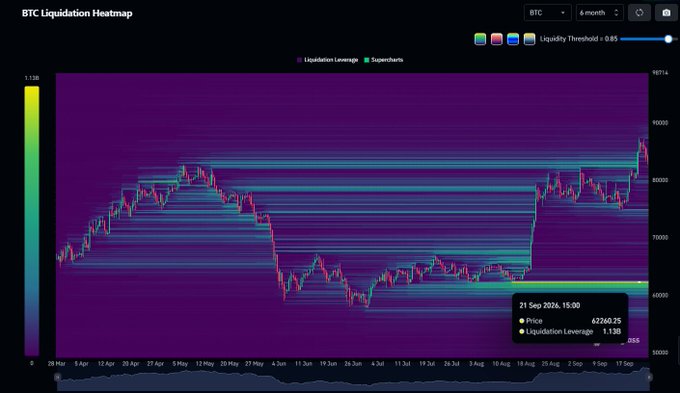
Task: Click the 70000 price axis label
Action: 660,238
